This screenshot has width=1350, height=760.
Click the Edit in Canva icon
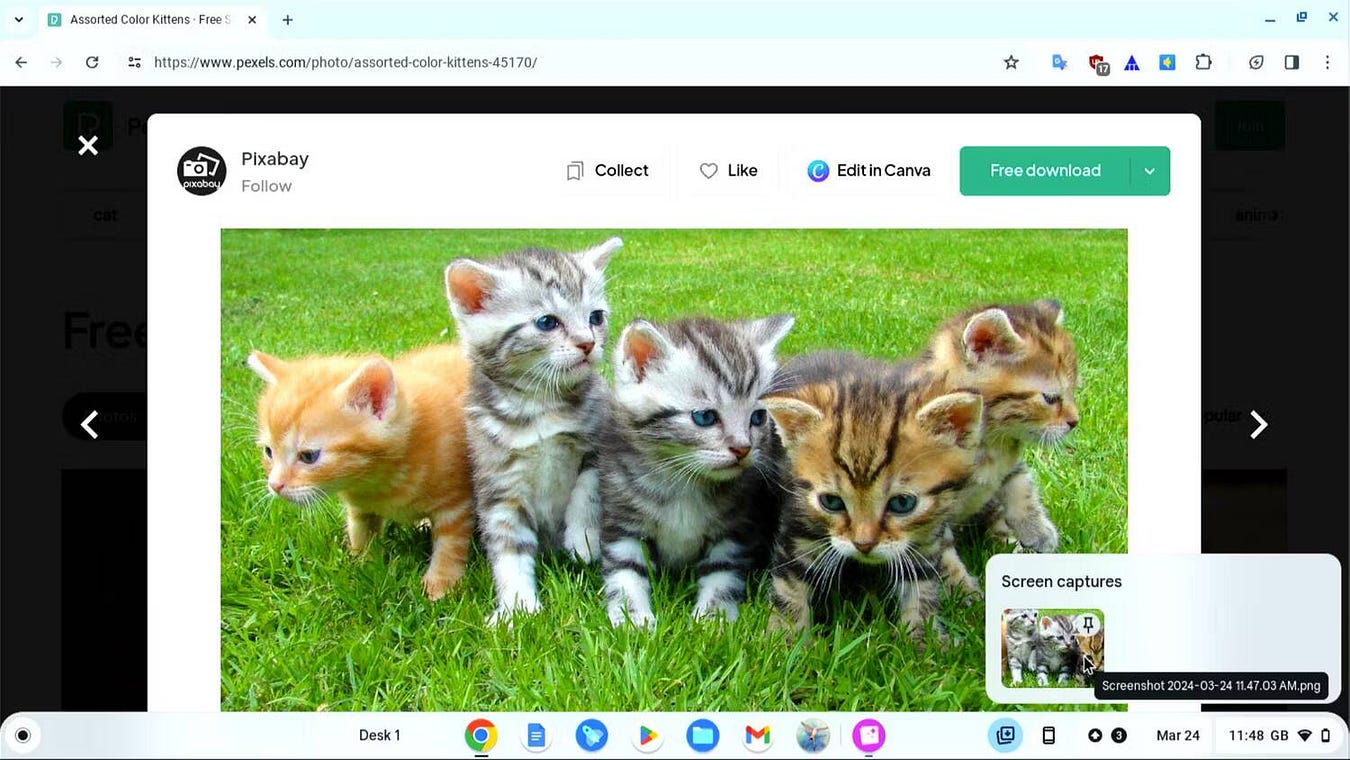(818, 170)
